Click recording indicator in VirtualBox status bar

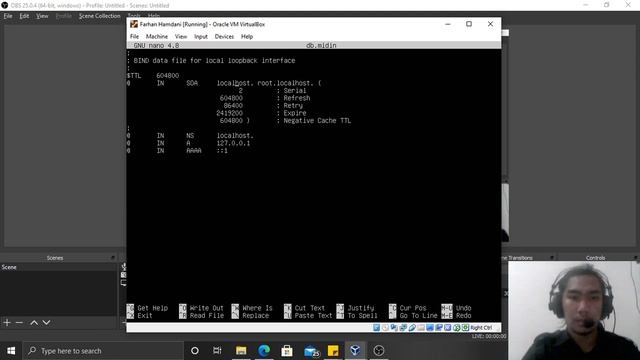click(439, 327)
